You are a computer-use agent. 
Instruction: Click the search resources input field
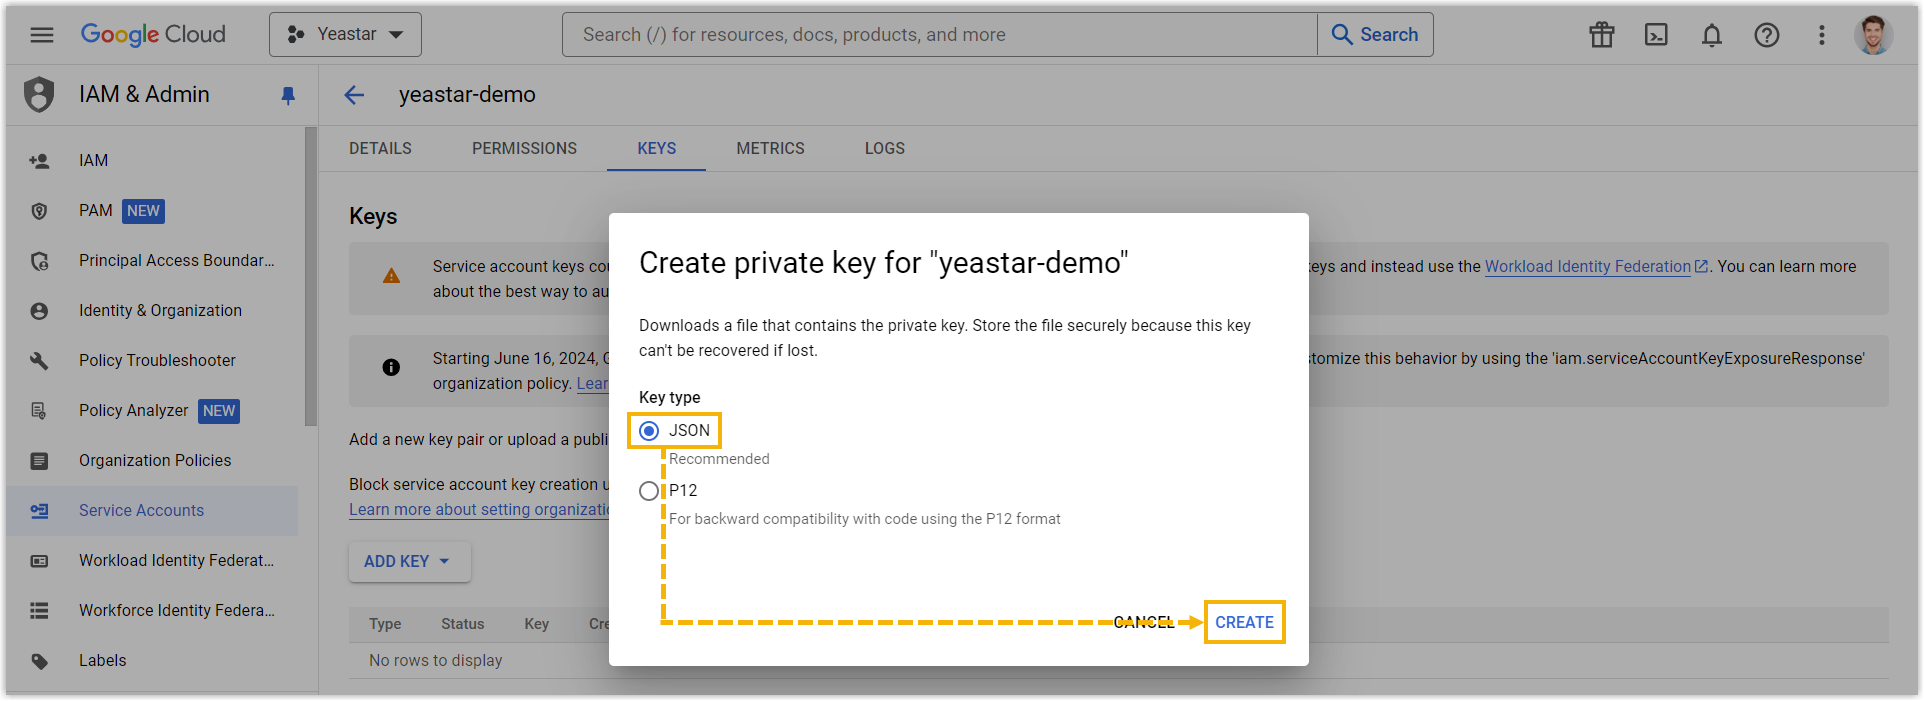point(938,35)
